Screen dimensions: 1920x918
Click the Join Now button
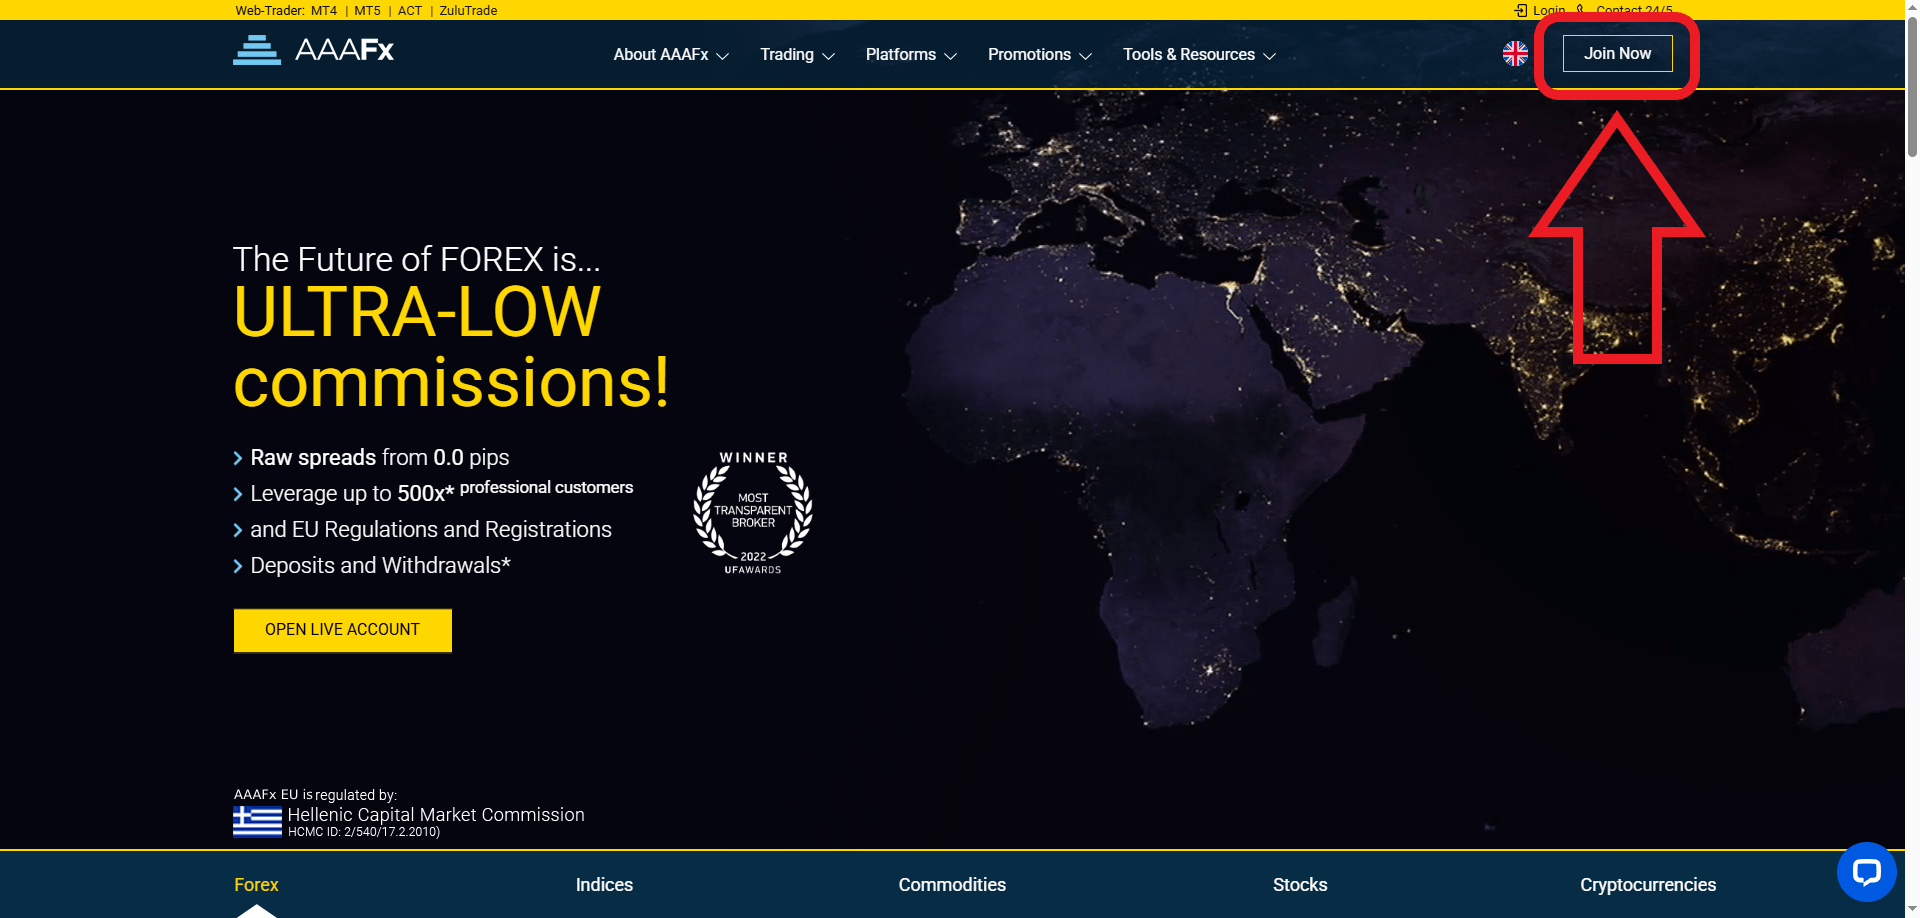(1617, 54)
